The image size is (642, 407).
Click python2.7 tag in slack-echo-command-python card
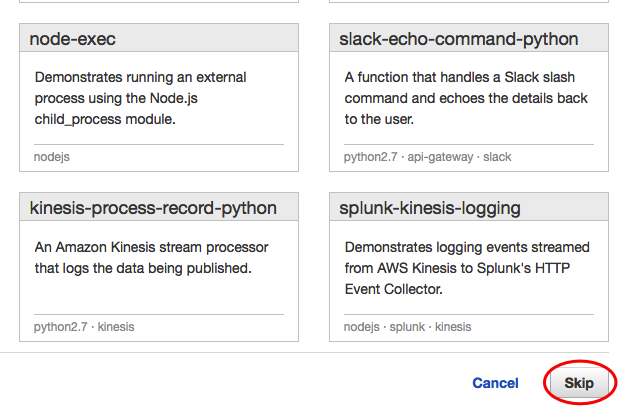(370, 157)
